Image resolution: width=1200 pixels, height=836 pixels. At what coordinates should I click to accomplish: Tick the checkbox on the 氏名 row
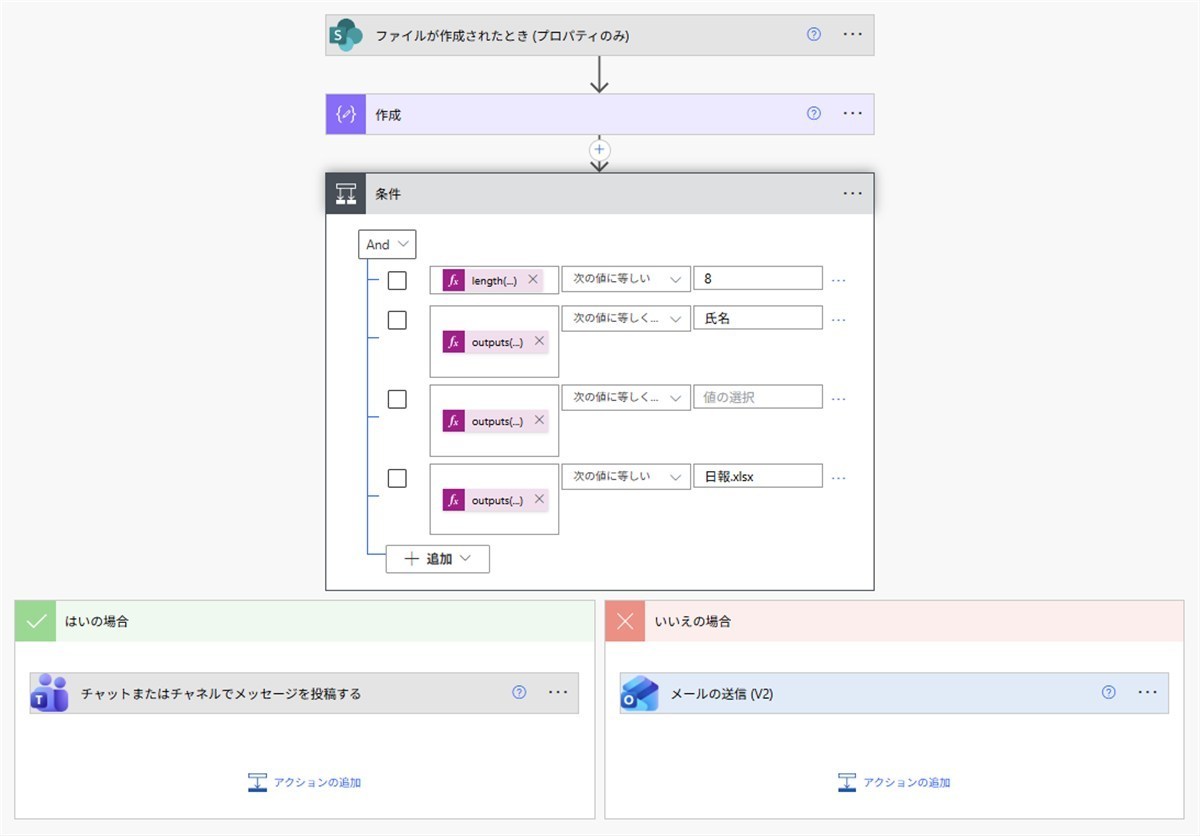click(397, 320)
